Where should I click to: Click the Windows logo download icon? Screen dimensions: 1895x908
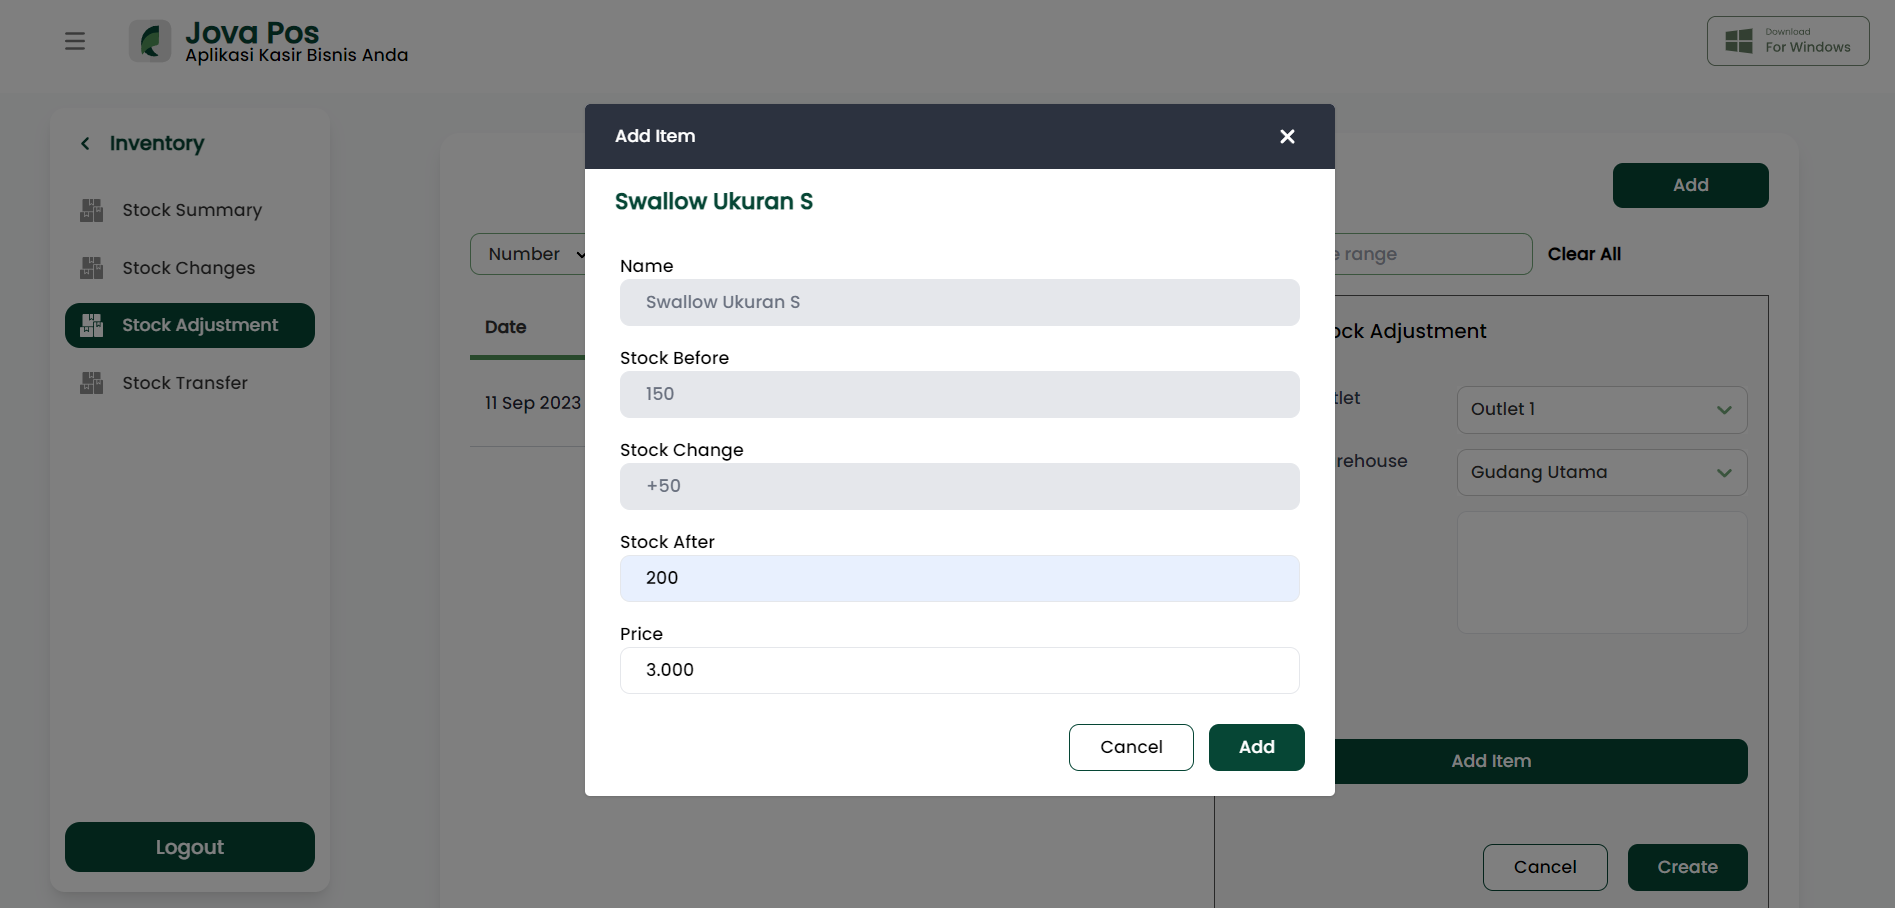1739,41
